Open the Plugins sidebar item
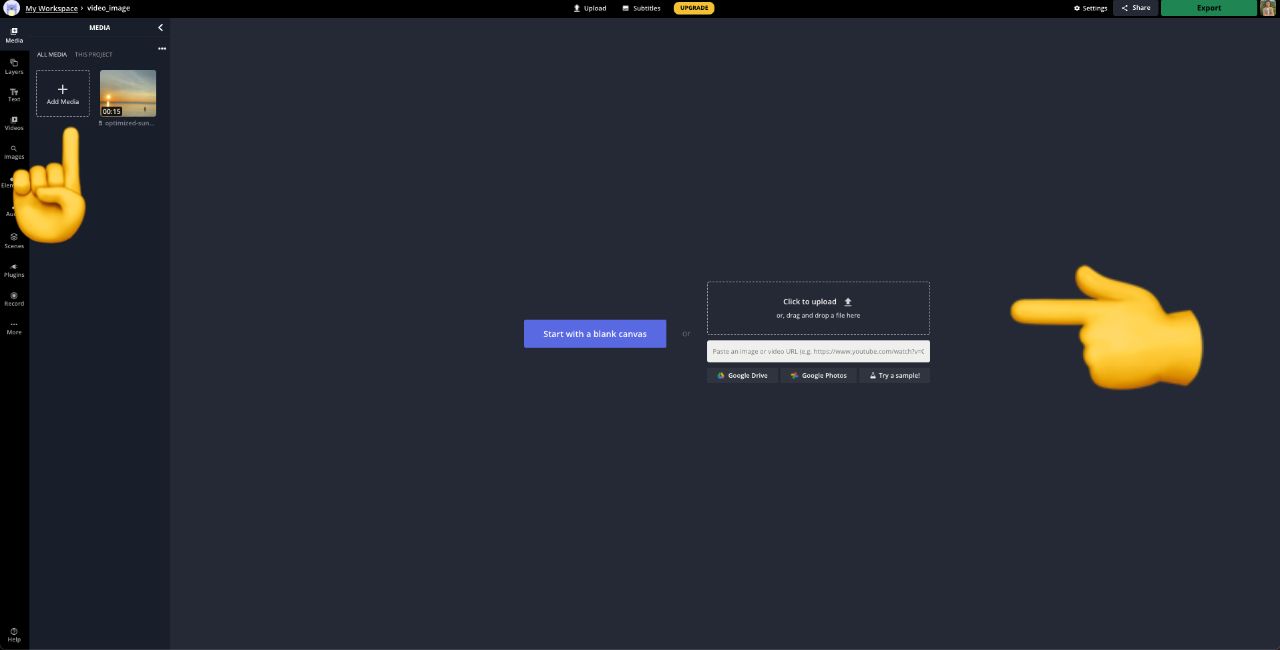Image resolution: width=1280 pixels, height=650 pixels. [14, 270]
